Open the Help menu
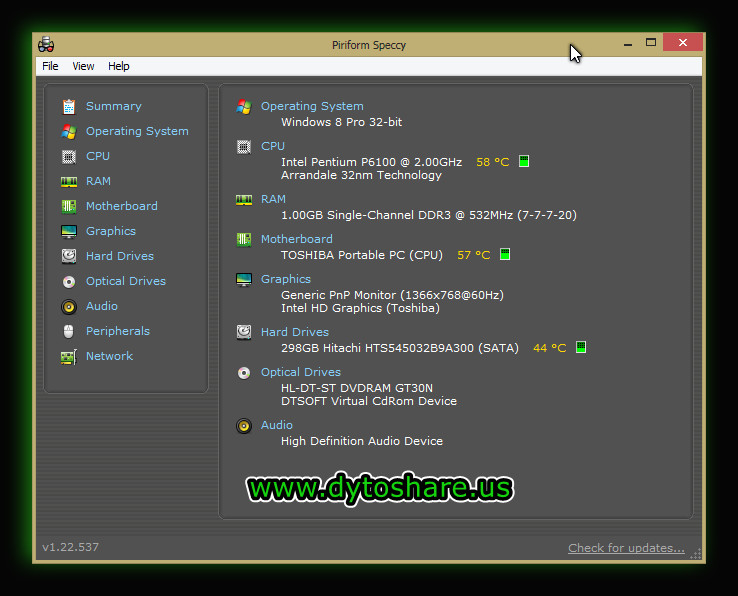The width and height of the screenshot is (738, 596). (x=119, y=66)
